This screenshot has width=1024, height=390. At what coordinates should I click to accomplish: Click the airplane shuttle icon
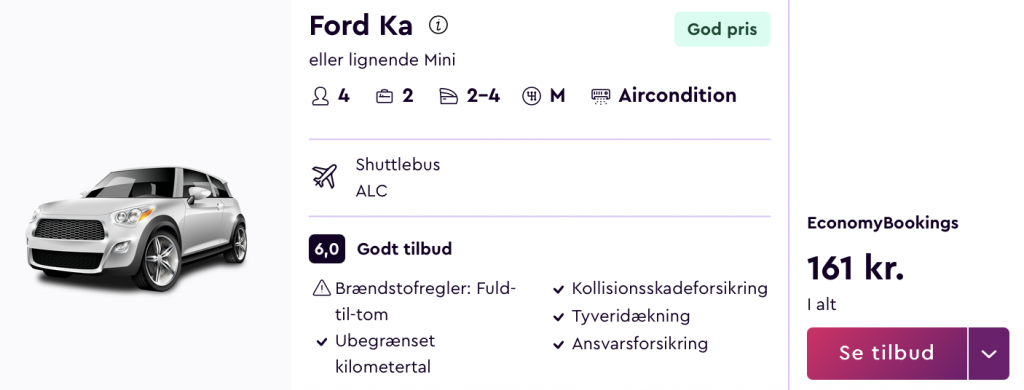click(x=325, y=176)
